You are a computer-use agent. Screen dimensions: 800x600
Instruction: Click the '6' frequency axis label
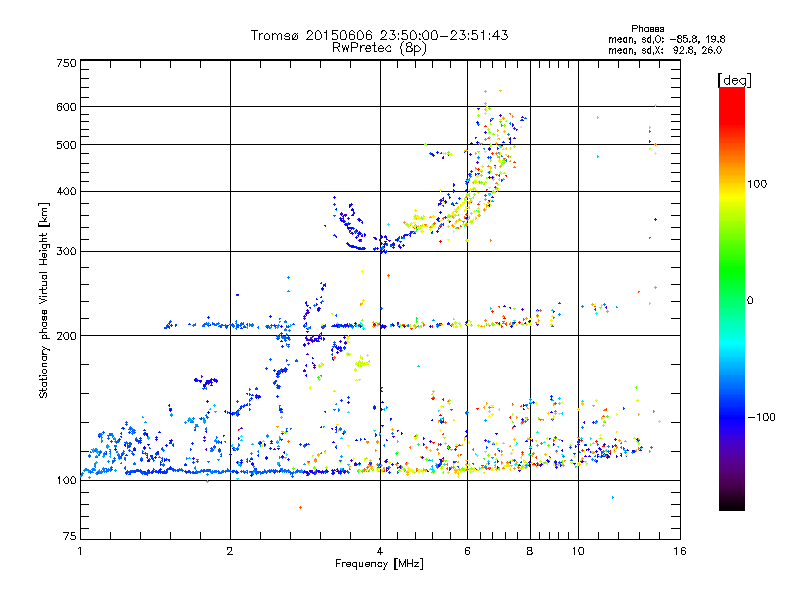pos(467,551)
